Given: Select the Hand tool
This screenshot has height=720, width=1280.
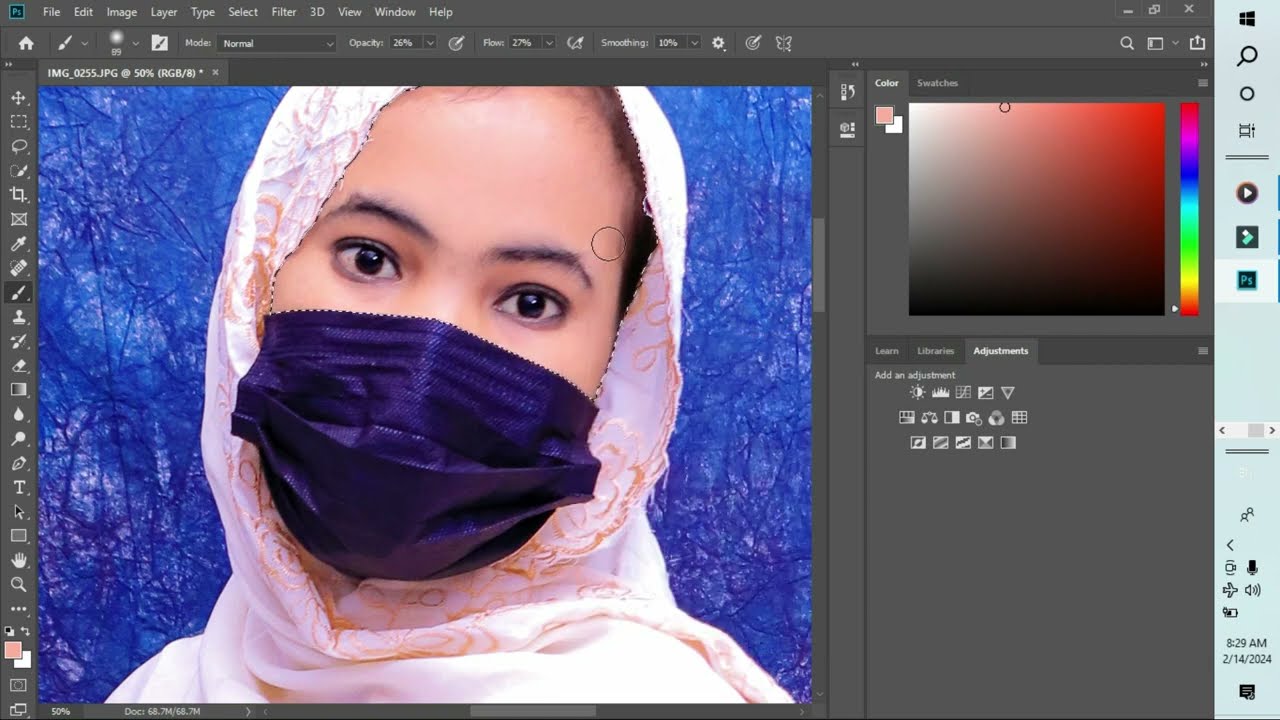Looking at the screenshot, I should [x=18, y=560].
